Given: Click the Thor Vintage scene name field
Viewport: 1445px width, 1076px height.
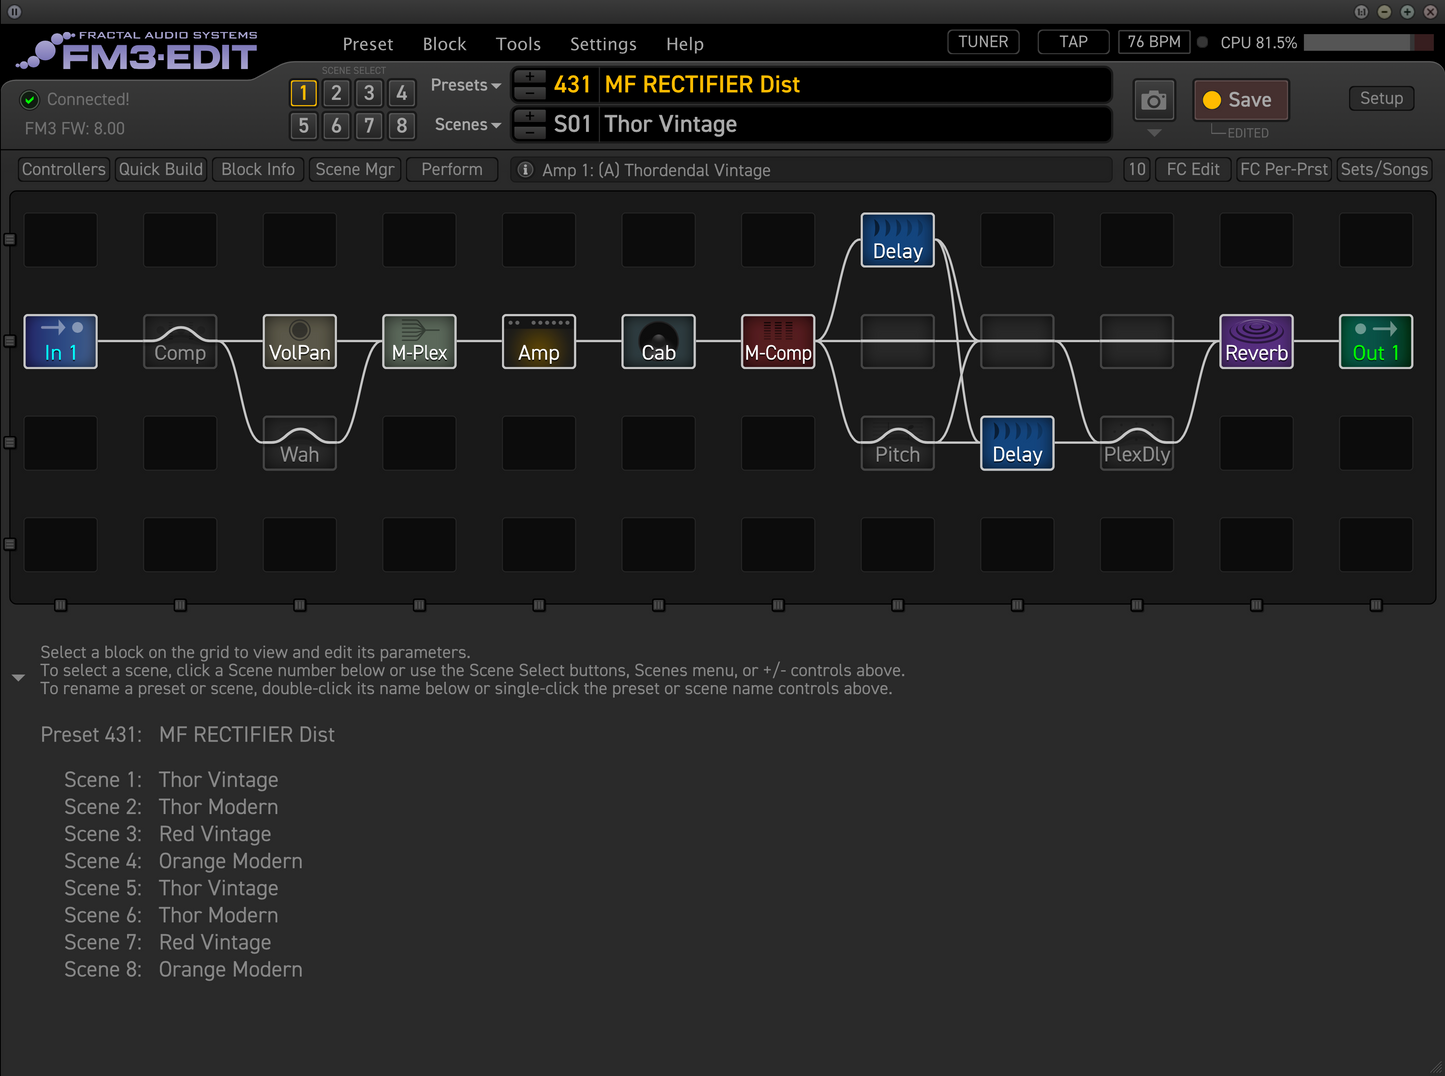Looking at the screenshot, I should tap(856, 125).
